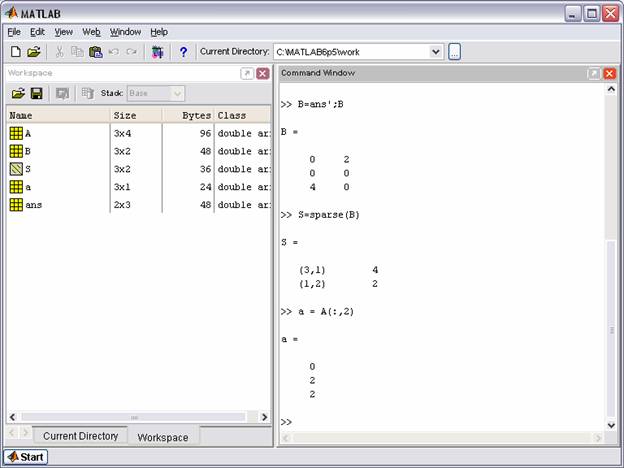624x468 pixels.
Task: Browse for folder with ellipsis button
Action: pyautogui.click(x=454, y=52)
